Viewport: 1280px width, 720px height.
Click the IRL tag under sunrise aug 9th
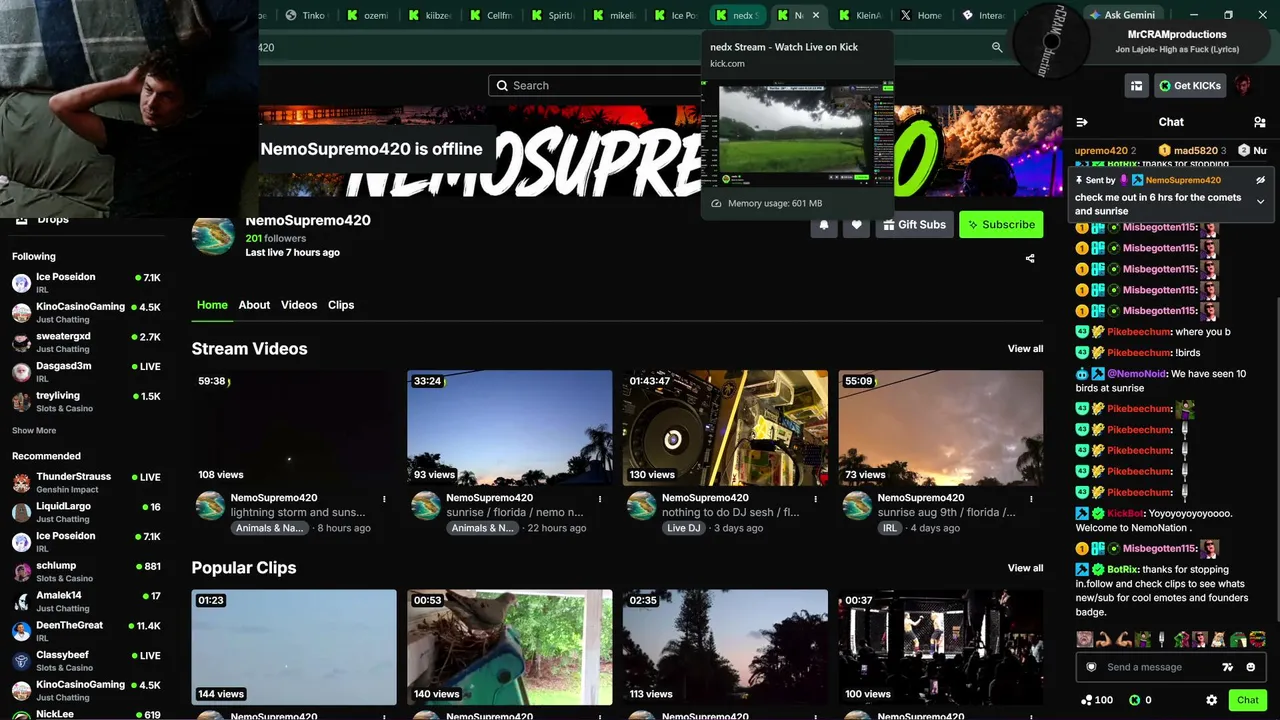click(890, 528)
